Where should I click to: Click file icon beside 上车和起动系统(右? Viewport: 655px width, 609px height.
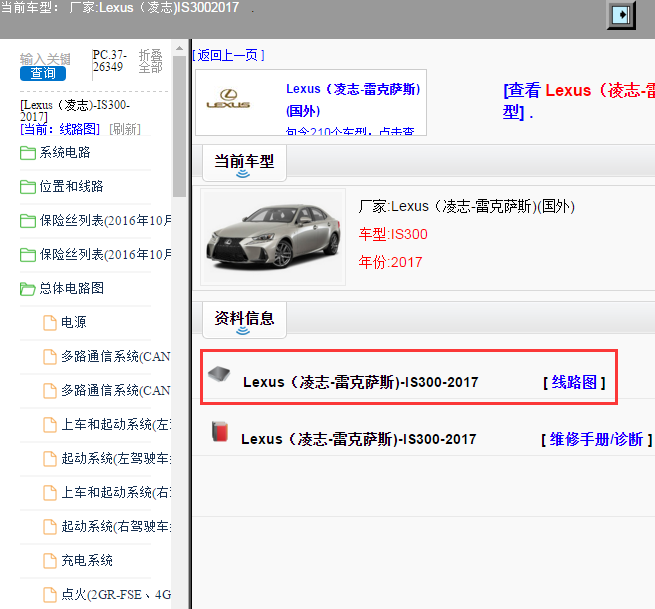(50, 493)
